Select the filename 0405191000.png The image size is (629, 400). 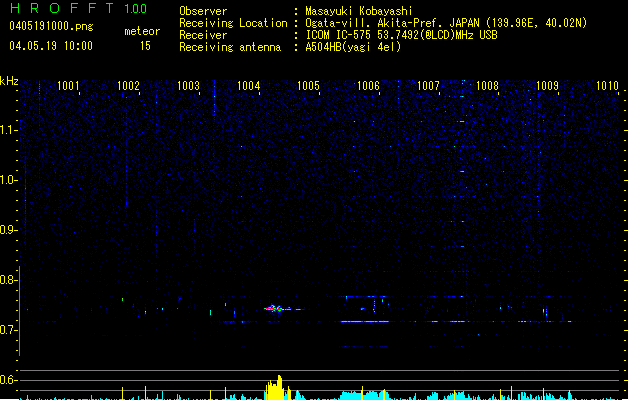point(51,27)
